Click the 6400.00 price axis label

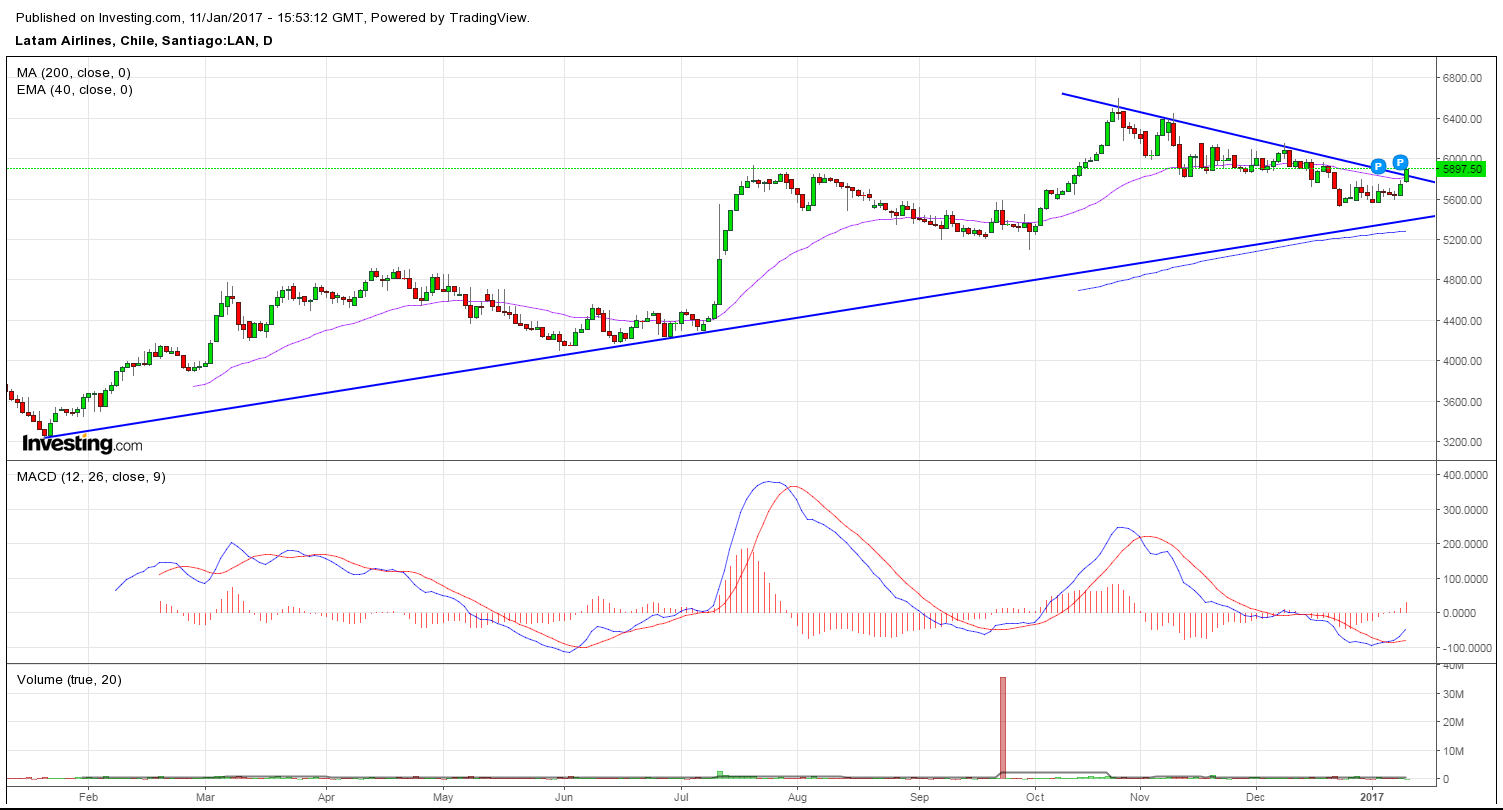pos(1462,119)
